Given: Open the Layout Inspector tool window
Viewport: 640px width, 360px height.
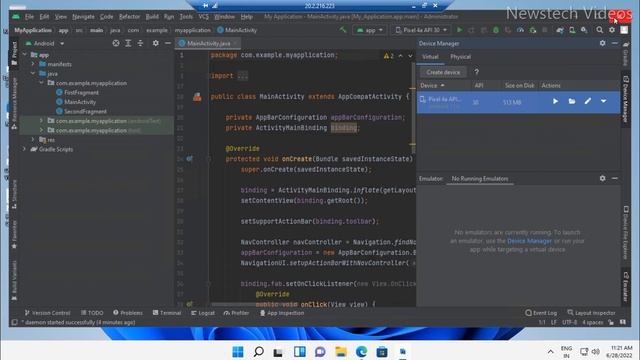Looking at the screenshot, I should pyautogui.click(x=591, y=313).
